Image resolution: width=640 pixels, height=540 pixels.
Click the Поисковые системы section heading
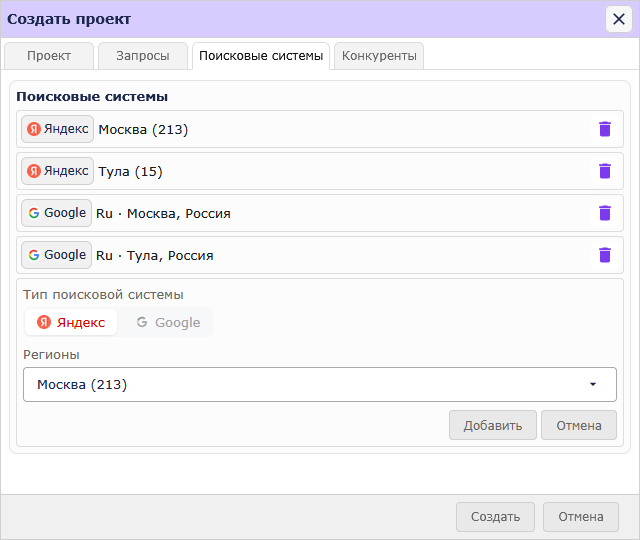[x=92, y=97]
